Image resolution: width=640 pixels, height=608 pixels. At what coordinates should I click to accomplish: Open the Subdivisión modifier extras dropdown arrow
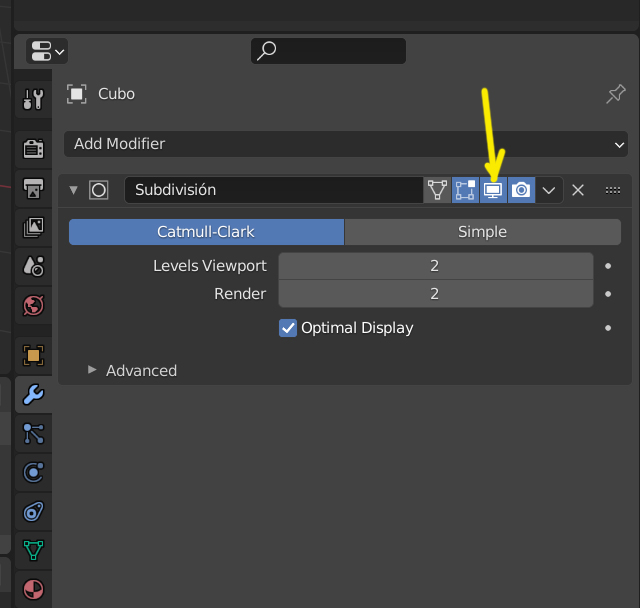549,190
